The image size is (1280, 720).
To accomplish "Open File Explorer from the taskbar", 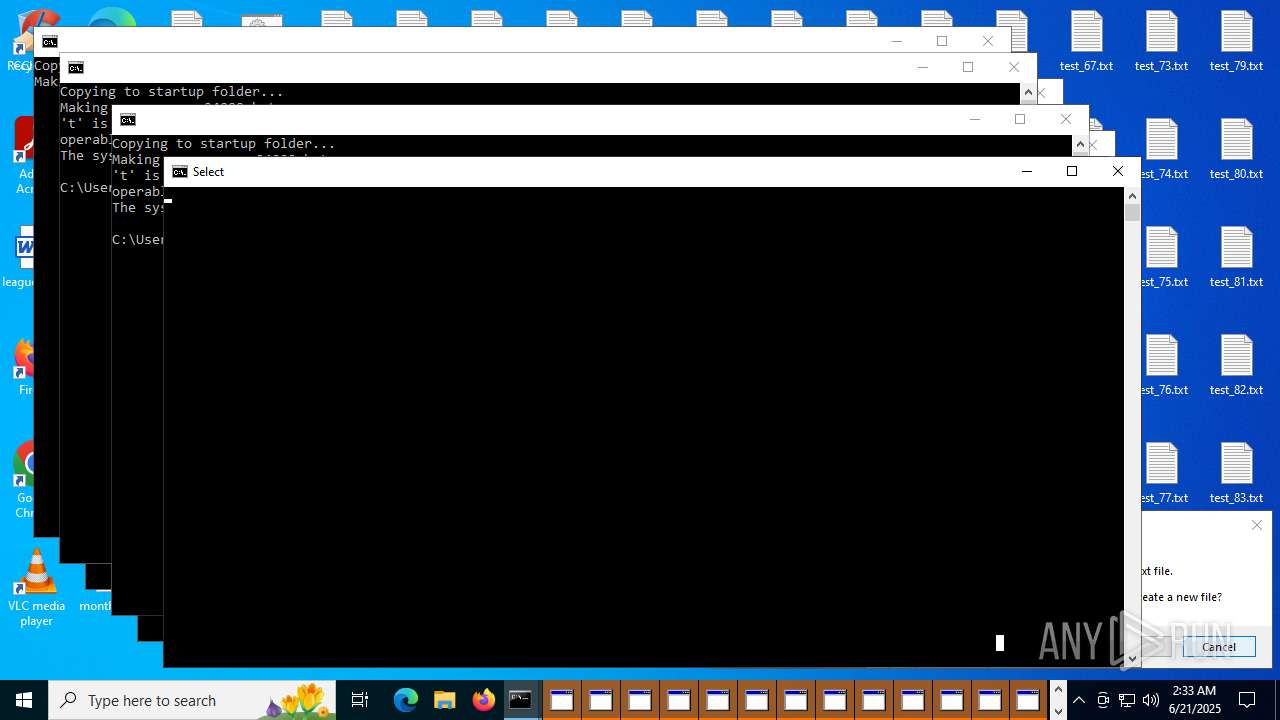I will tap(444, 700).
